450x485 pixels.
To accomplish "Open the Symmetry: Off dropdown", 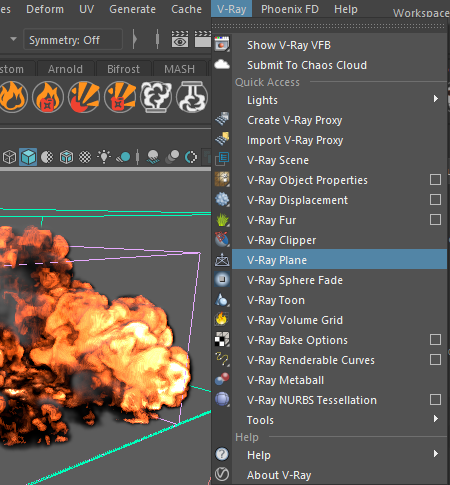I will (x=73, y=40).
